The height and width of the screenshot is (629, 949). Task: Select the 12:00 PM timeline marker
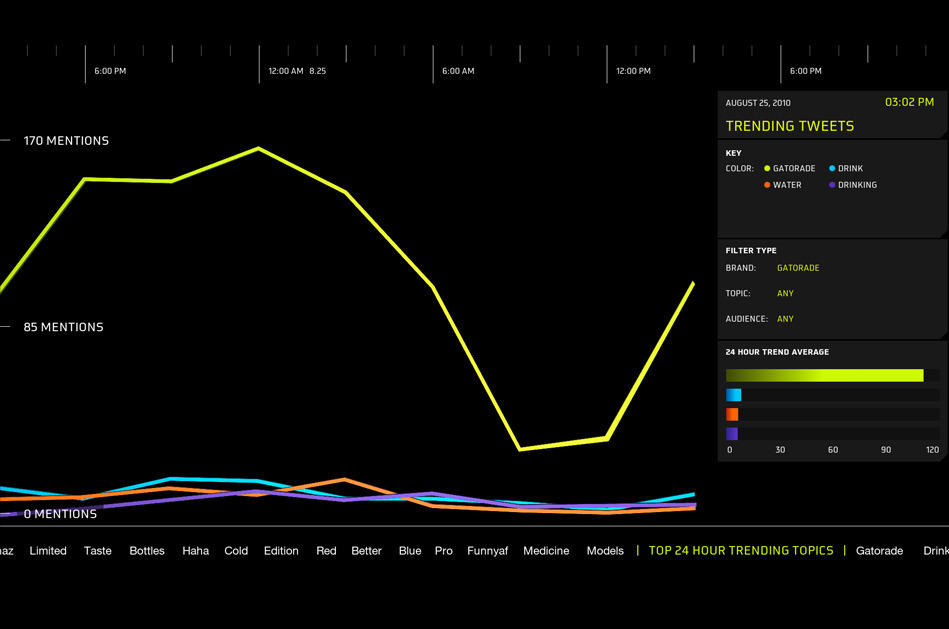(633, 71)
